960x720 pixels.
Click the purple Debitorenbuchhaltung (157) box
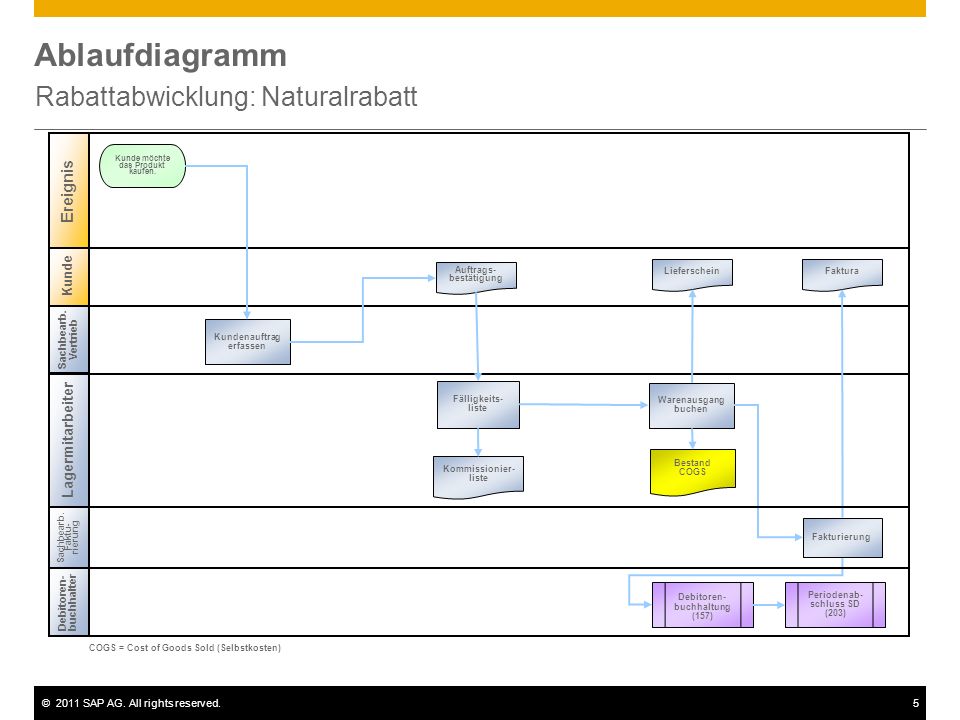(x=703, y=605)
